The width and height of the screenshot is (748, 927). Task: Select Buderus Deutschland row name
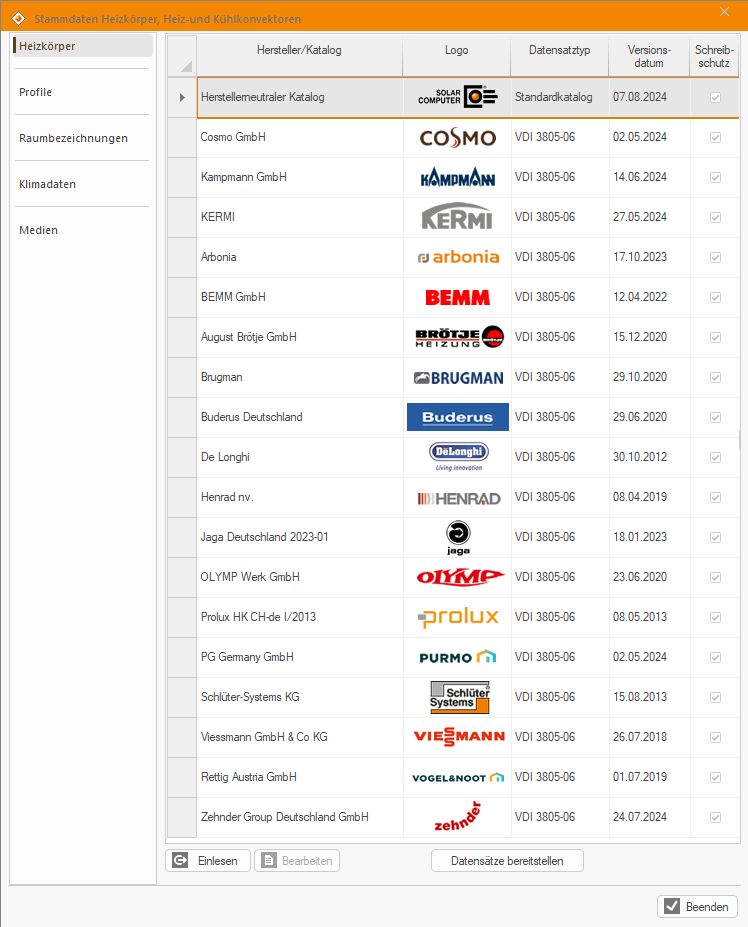click(251, 417)
